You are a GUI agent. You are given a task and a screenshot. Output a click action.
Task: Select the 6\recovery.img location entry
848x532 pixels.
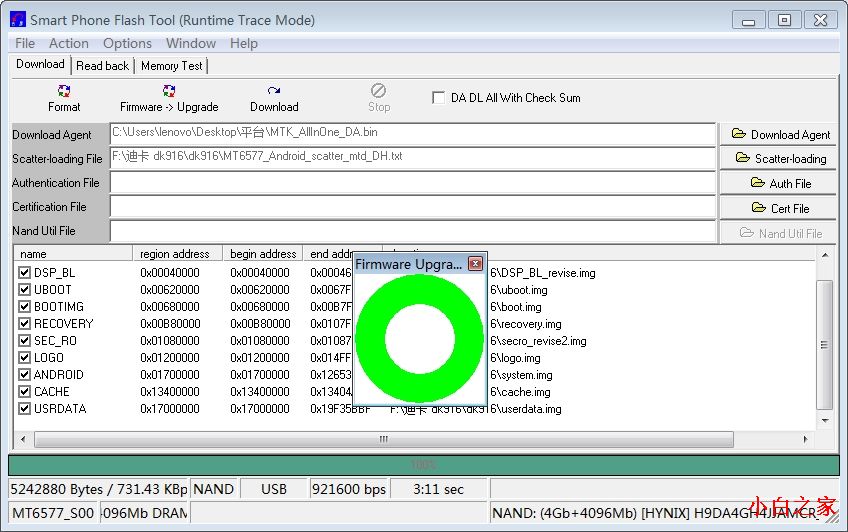pos(526,324)
